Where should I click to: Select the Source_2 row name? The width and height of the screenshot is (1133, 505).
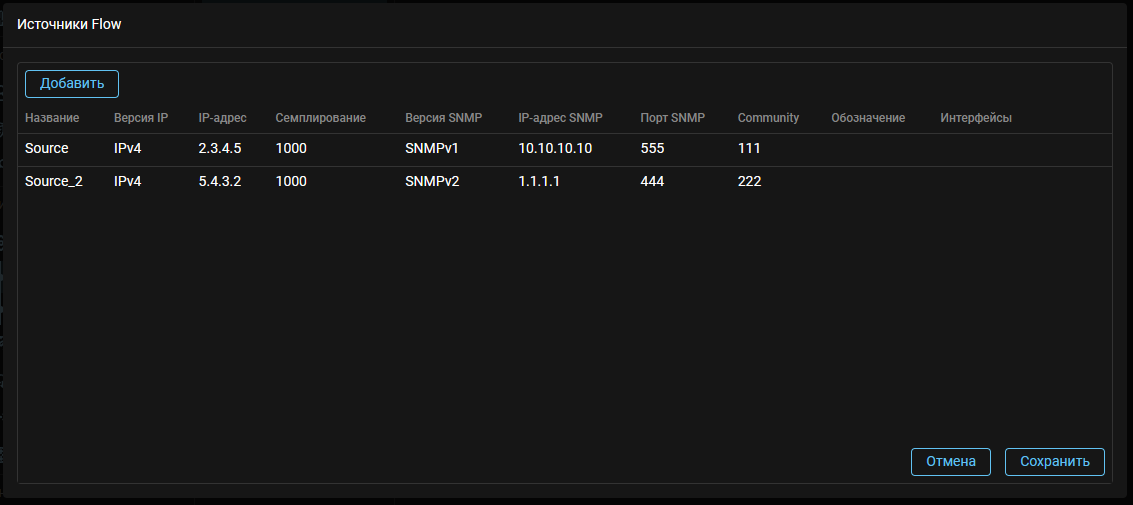54,182
